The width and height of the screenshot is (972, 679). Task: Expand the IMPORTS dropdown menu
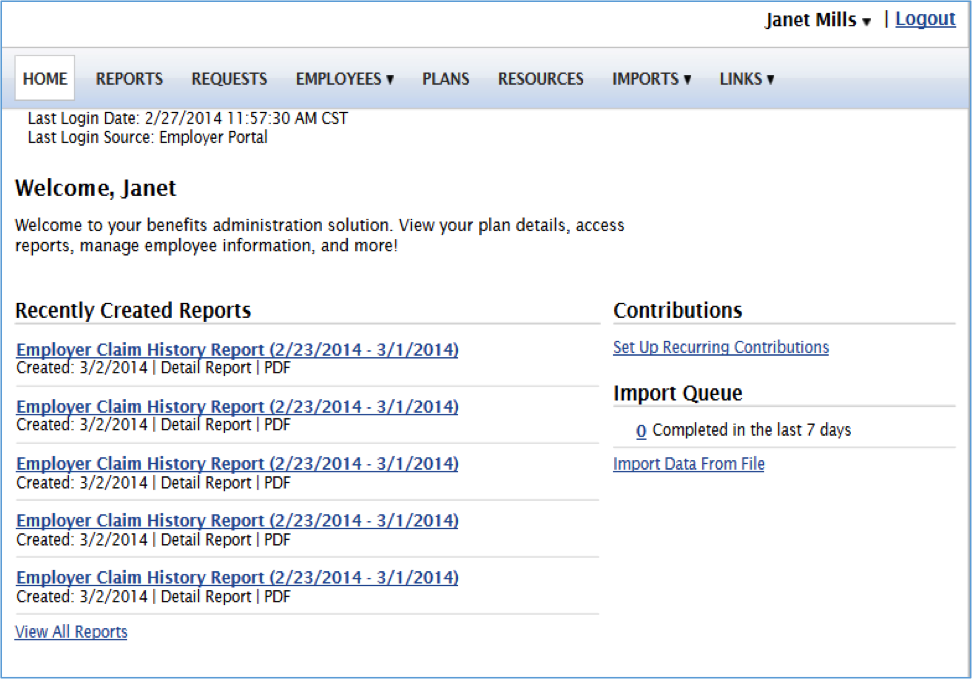pyautogui.click(x=652, y=79)
